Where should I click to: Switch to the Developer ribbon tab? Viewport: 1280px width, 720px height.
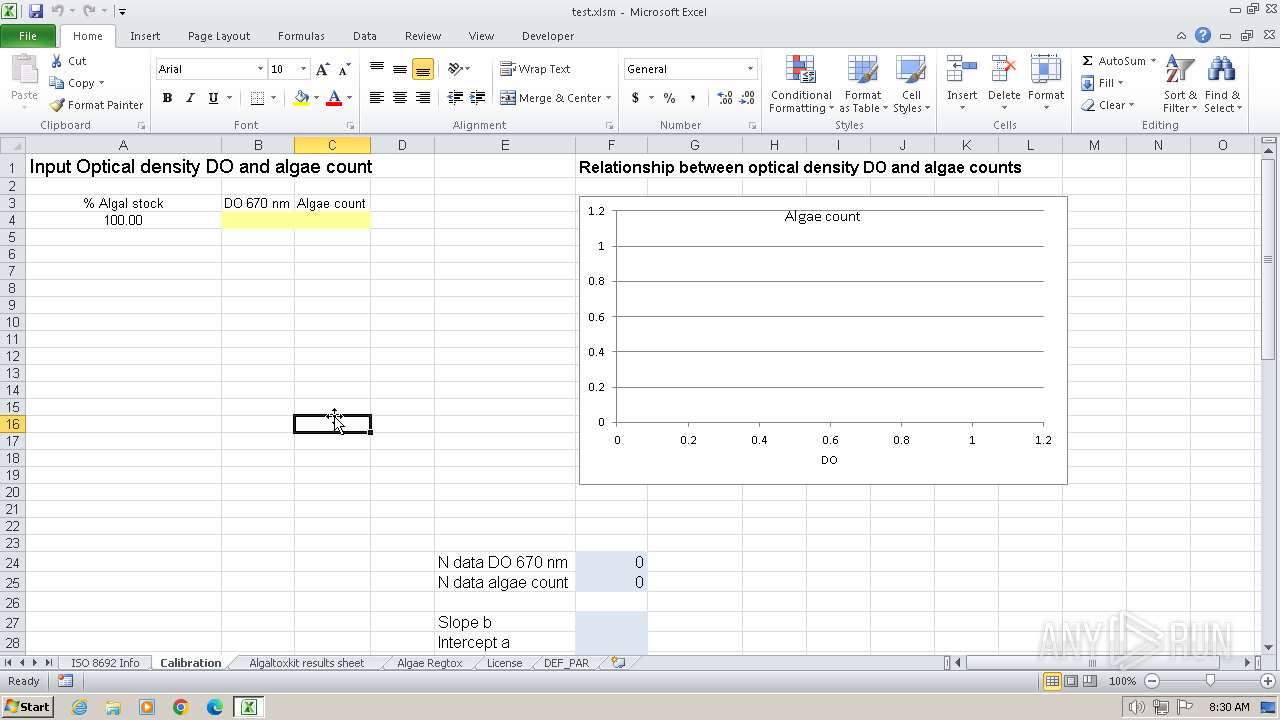coord(548,36)
